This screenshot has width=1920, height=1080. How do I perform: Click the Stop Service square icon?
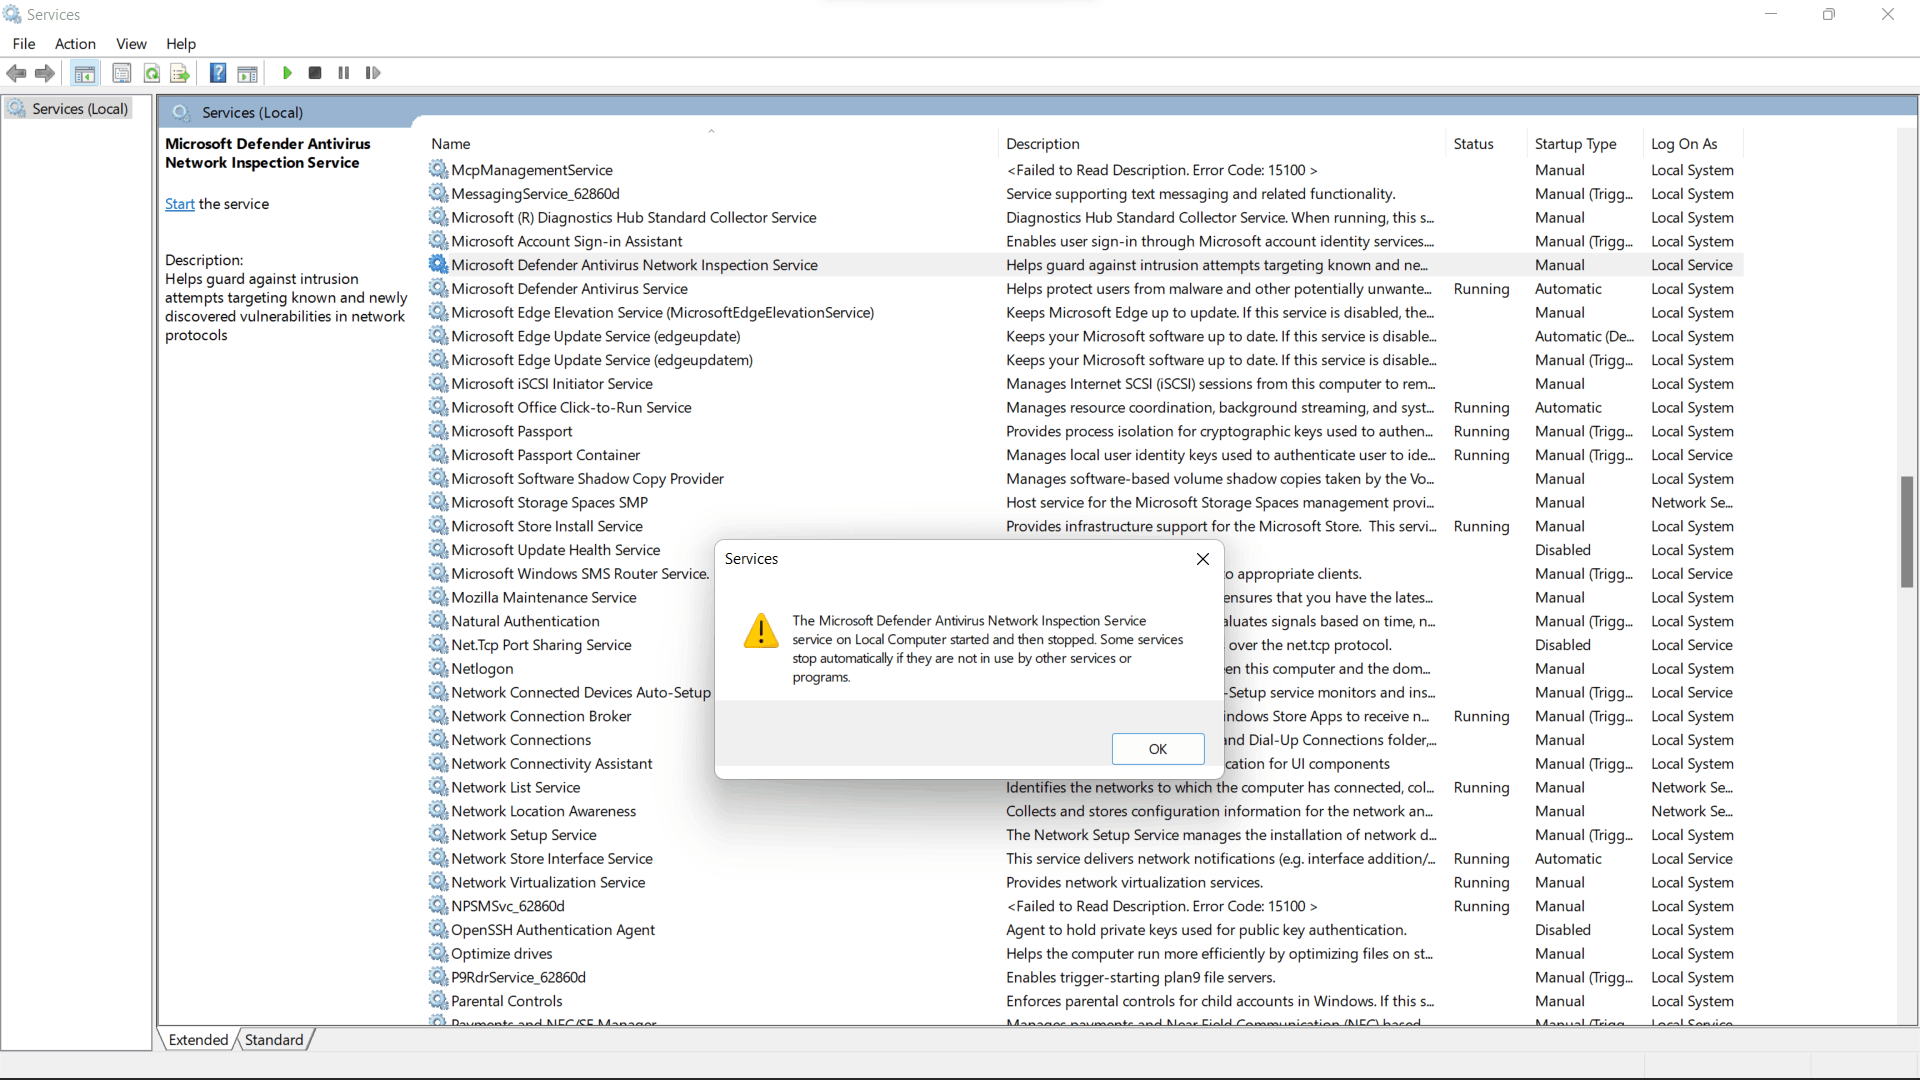pyautogui.click(x=315, y=73)
